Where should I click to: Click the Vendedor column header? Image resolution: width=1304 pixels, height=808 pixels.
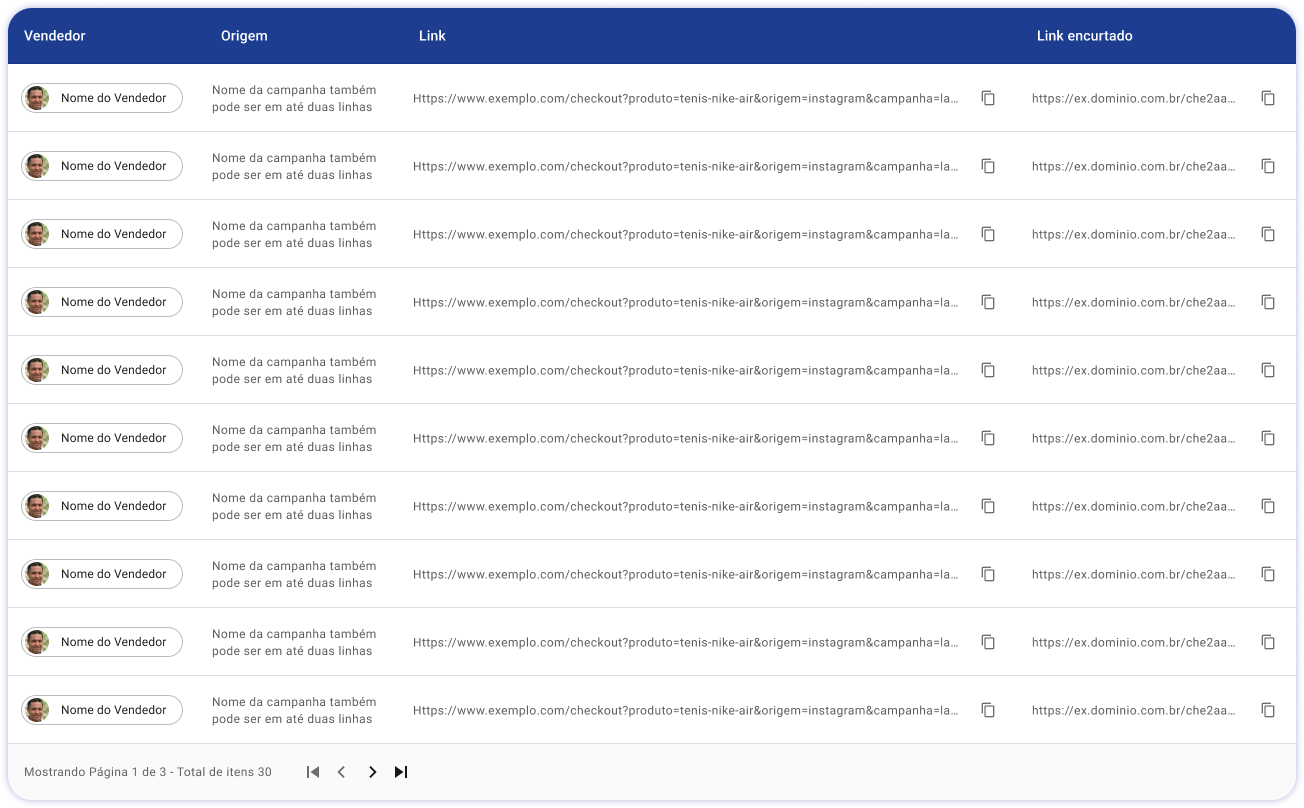tap(55, 36)
